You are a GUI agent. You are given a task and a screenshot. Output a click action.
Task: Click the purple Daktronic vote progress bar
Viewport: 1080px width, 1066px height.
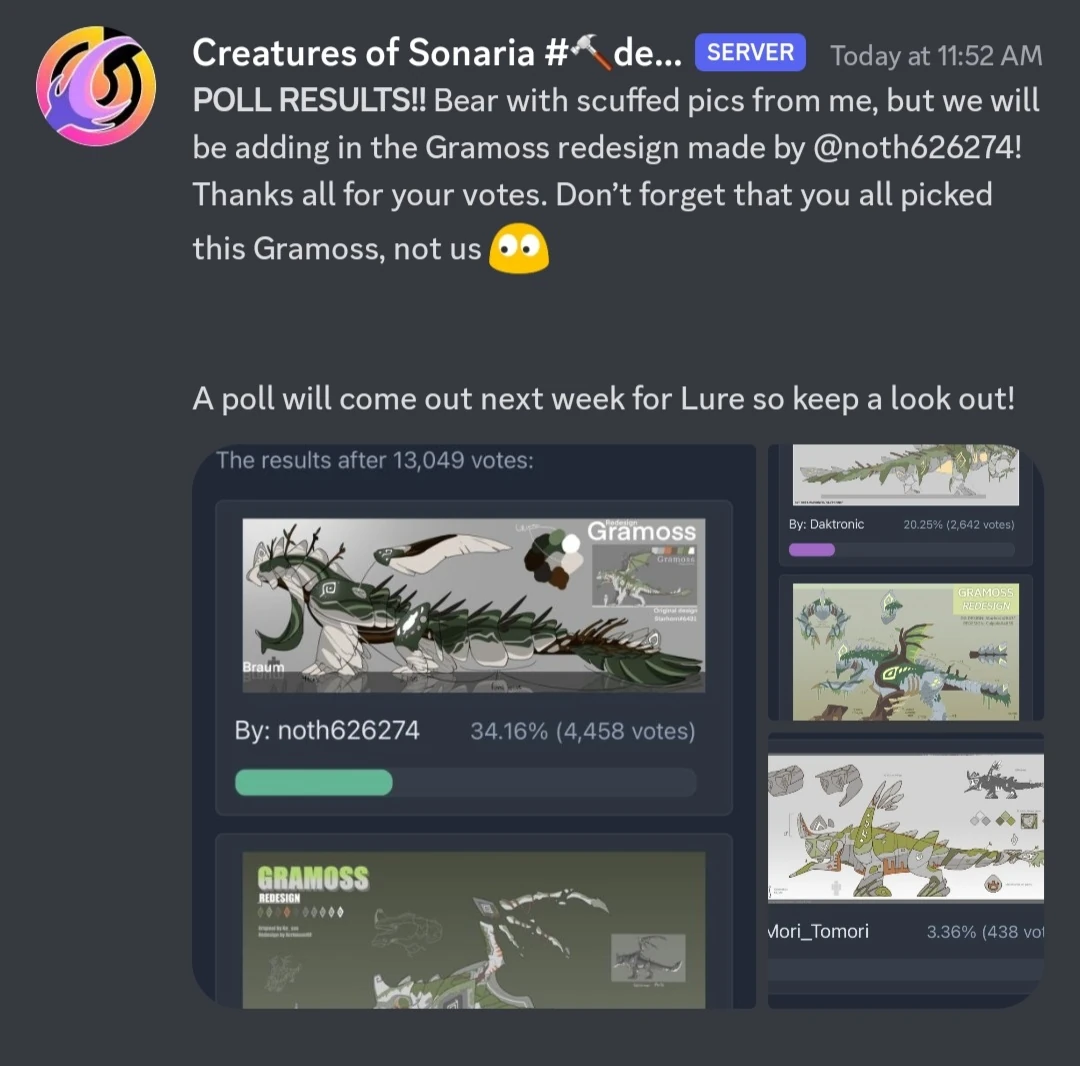[x=811, y=550]
